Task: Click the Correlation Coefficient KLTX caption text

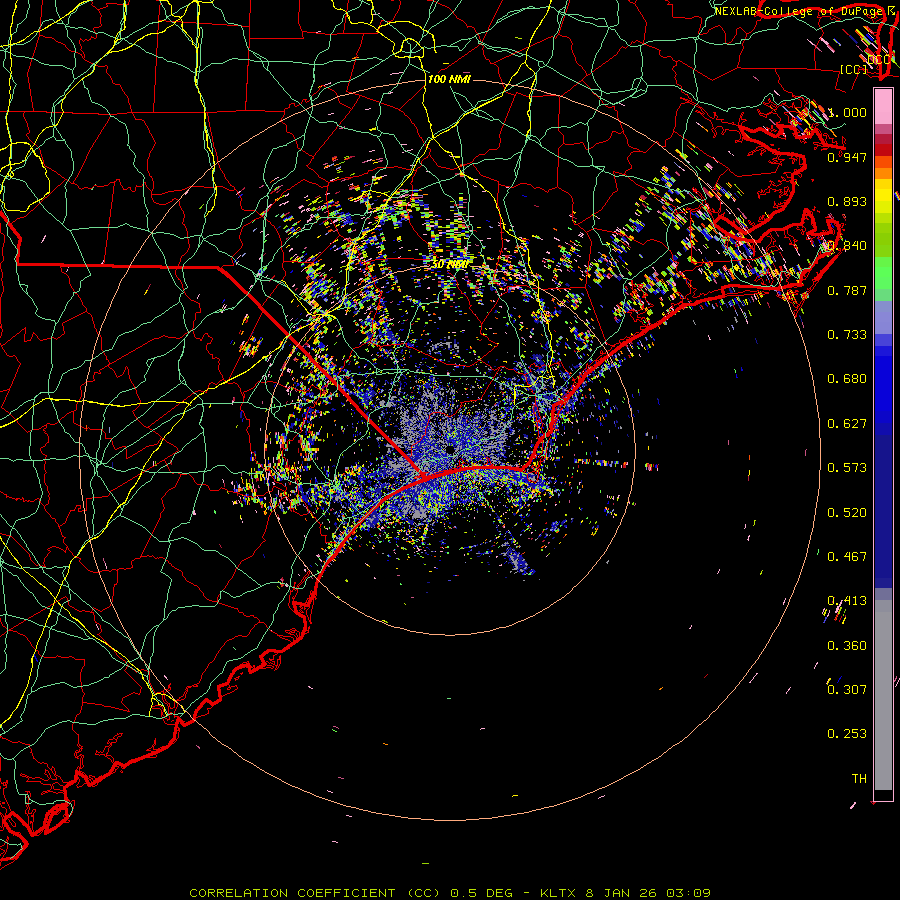Action: click(450, 893)
